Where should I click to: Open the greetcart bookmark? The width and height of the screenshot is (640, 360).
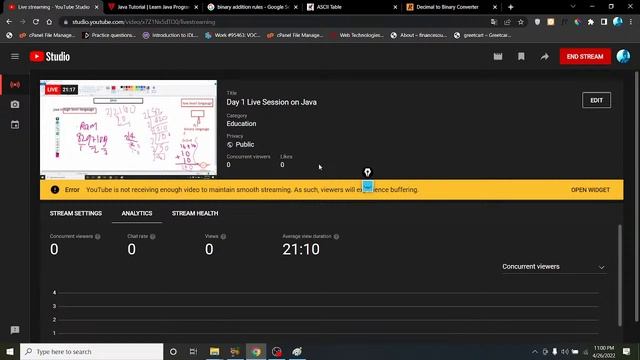[483, 35]
